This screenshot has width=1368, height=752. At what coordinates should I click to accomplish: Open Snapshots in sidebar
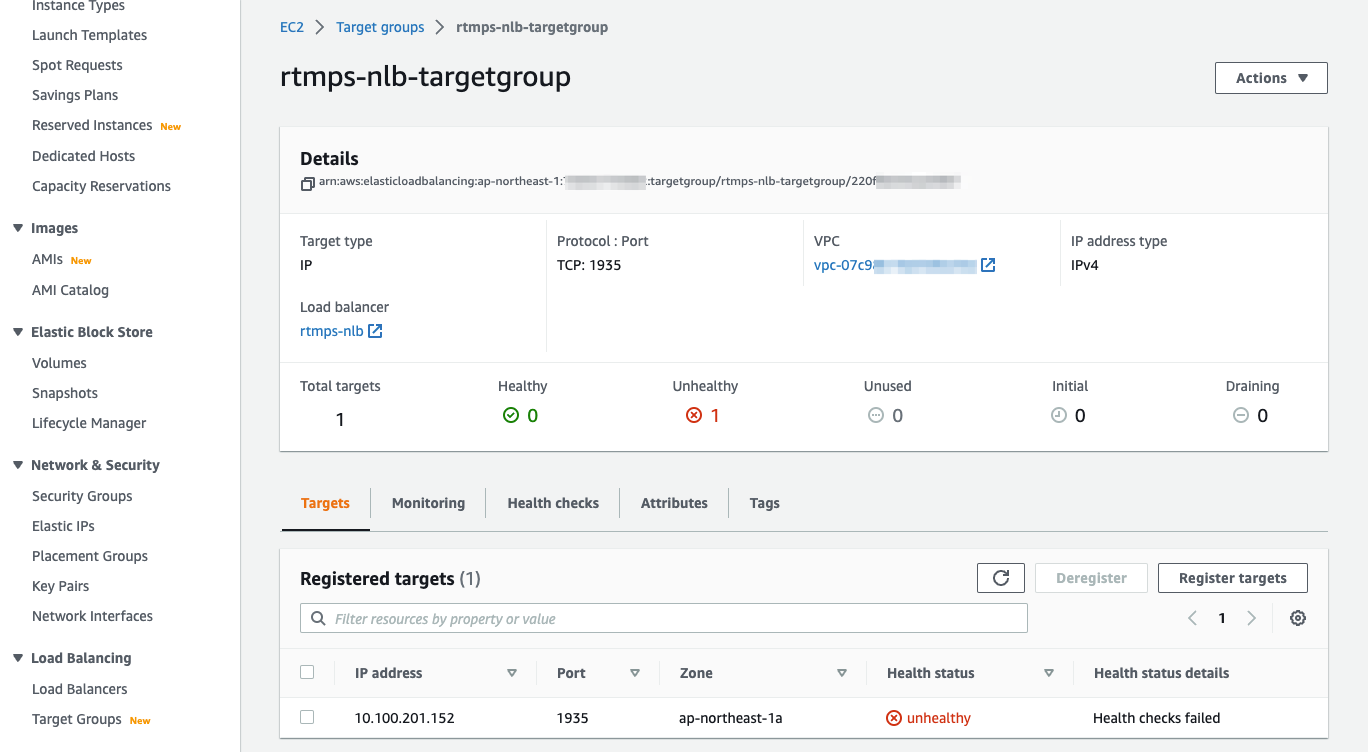click(65, 393)
